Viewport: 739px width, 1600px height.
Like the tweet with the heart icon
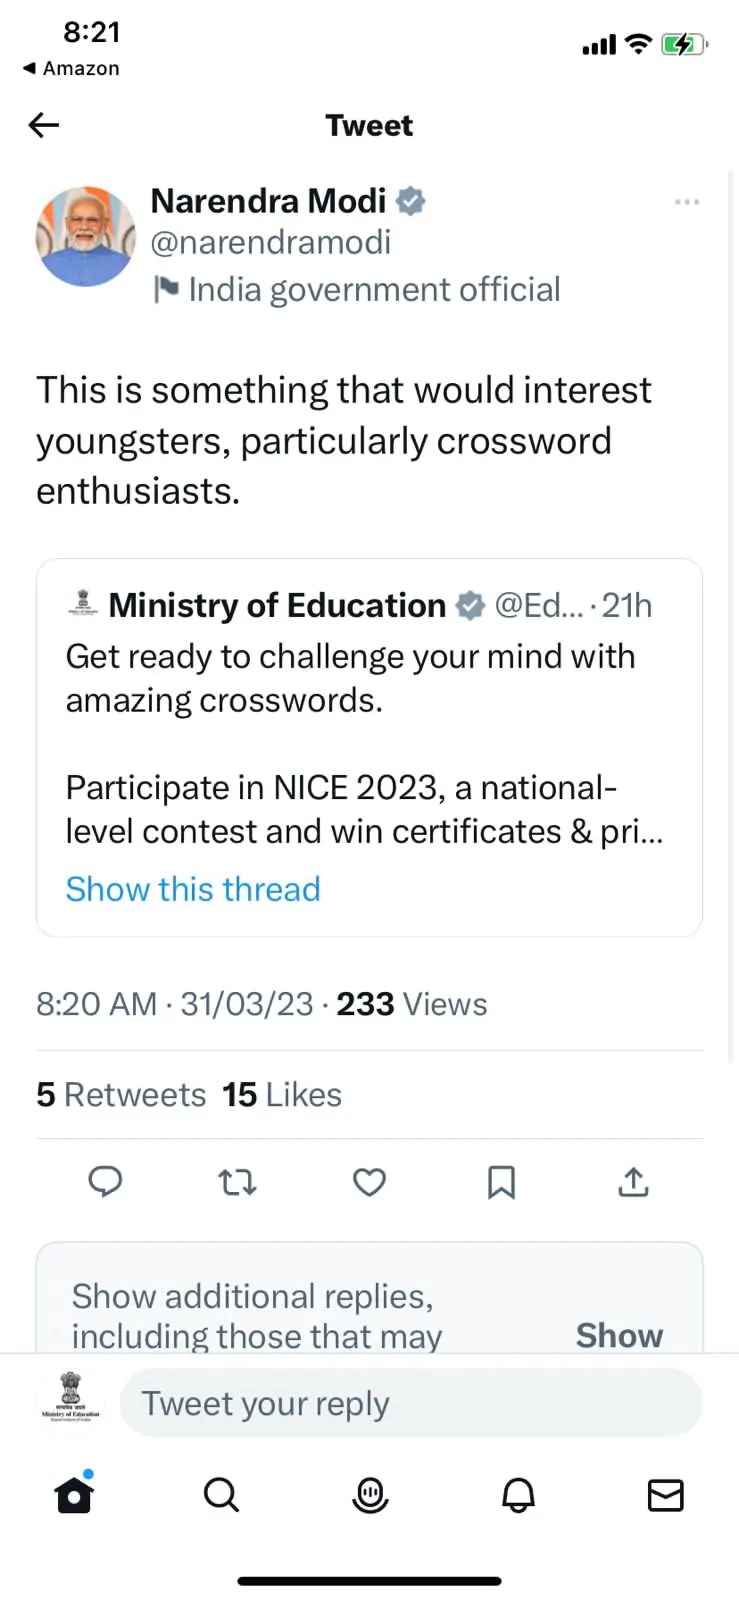pos(369,1182)
